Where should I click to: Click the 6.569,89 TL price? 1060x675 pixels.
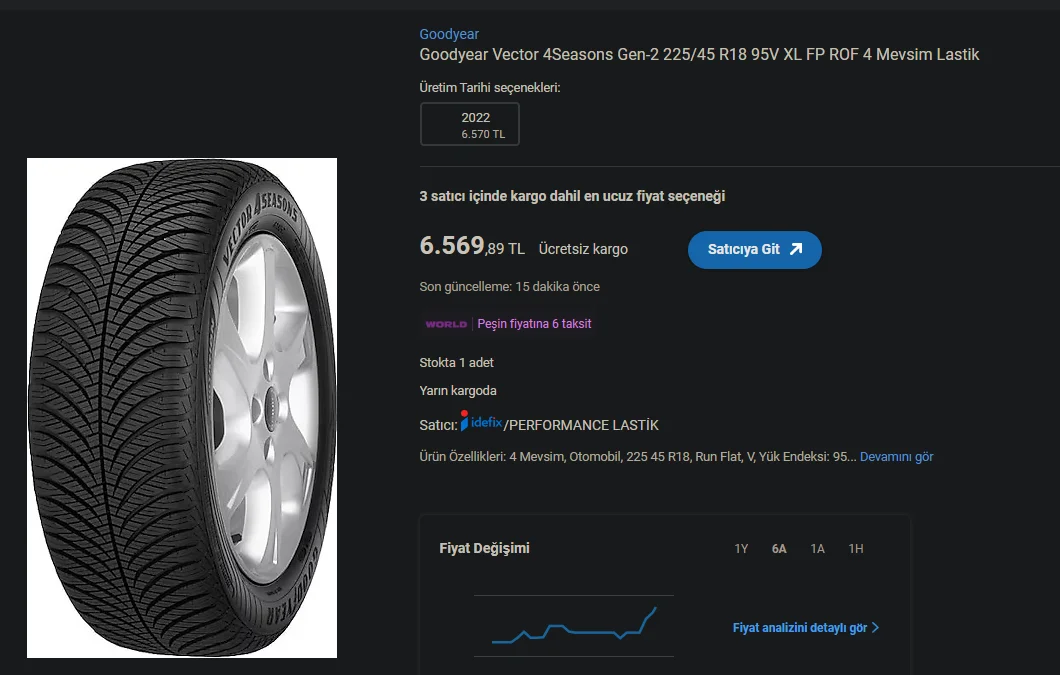pyautogui.click(x=472, y=248)
